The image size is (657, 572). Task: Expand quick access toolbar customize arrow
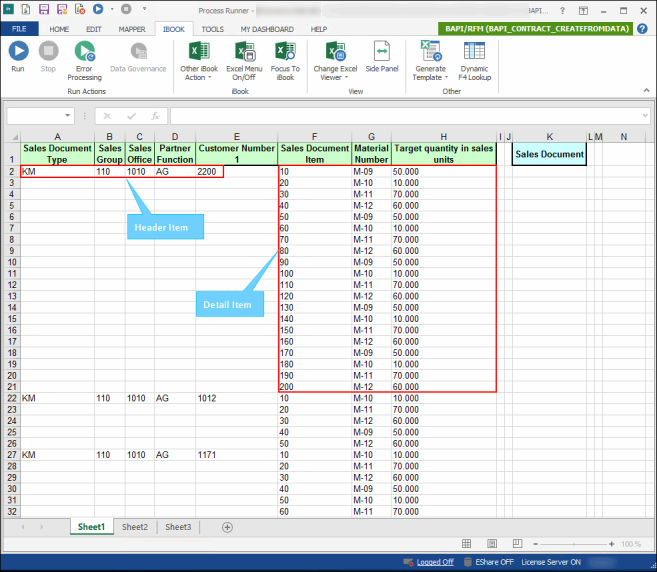(144, 9)
